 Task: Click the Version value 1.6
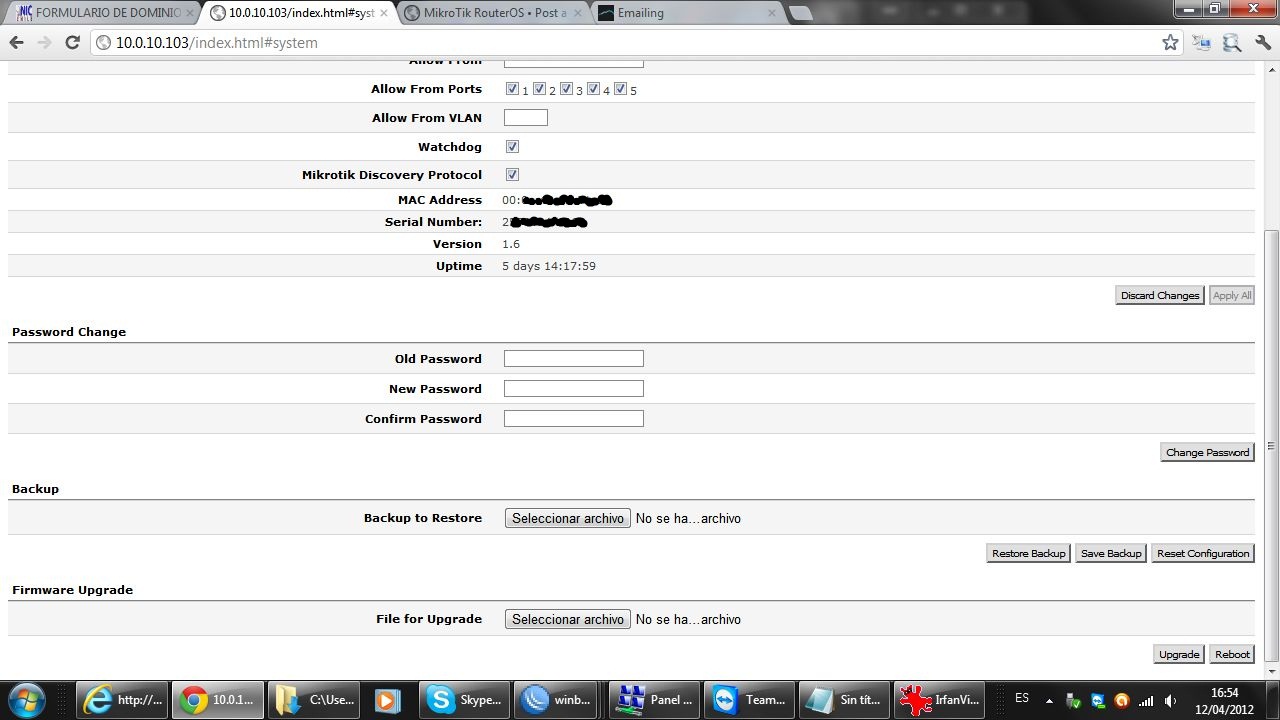511,244
